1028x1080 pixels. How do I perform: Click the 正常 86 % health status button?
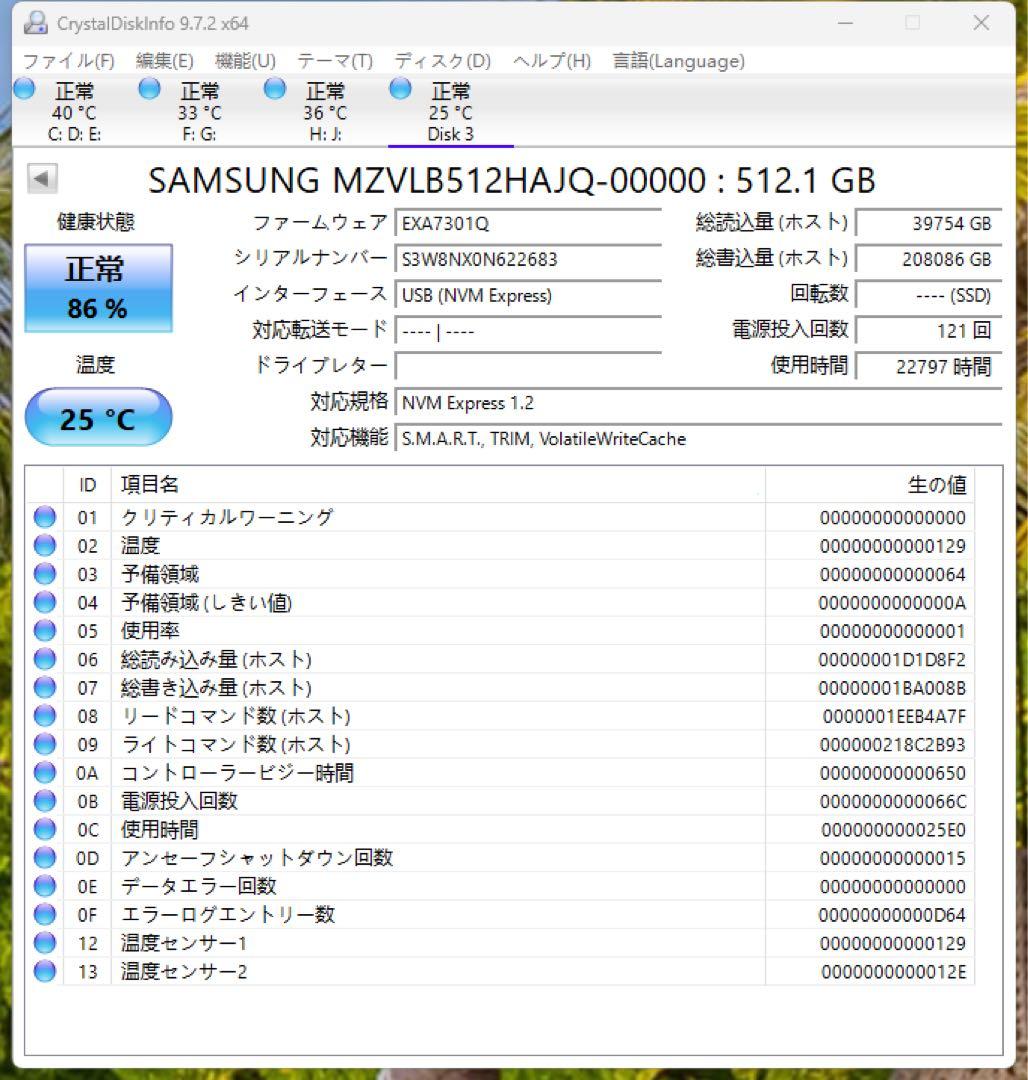click(98, 288)
